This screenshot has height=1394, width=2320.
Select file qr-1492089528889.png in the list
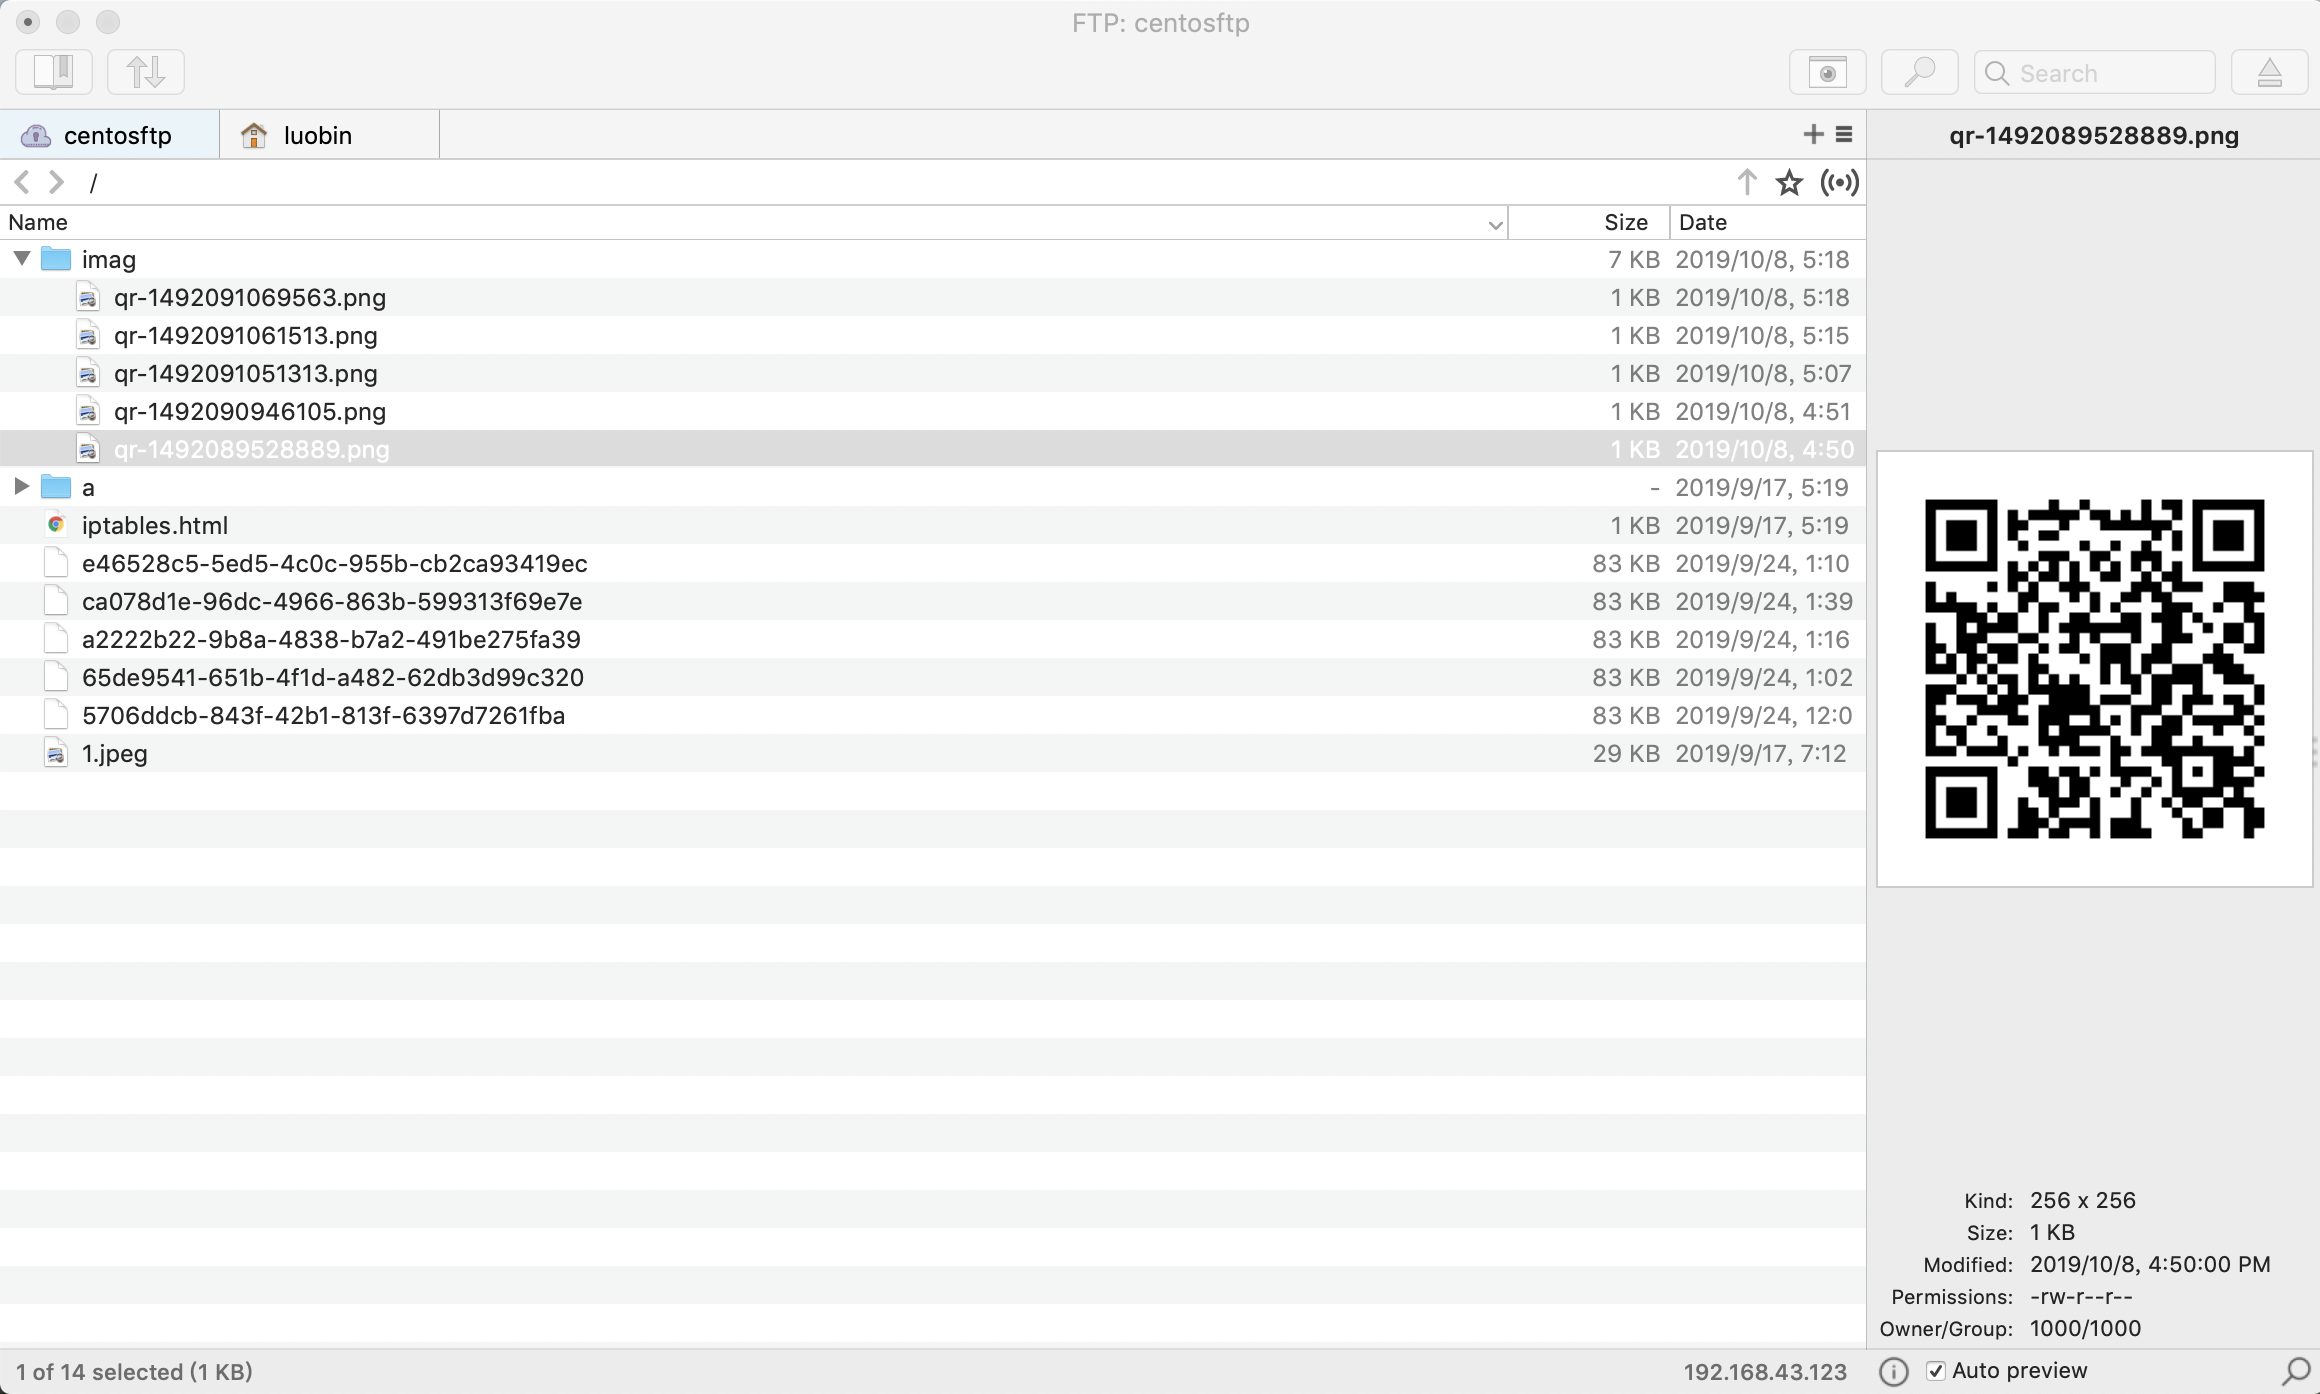(252, 449)
